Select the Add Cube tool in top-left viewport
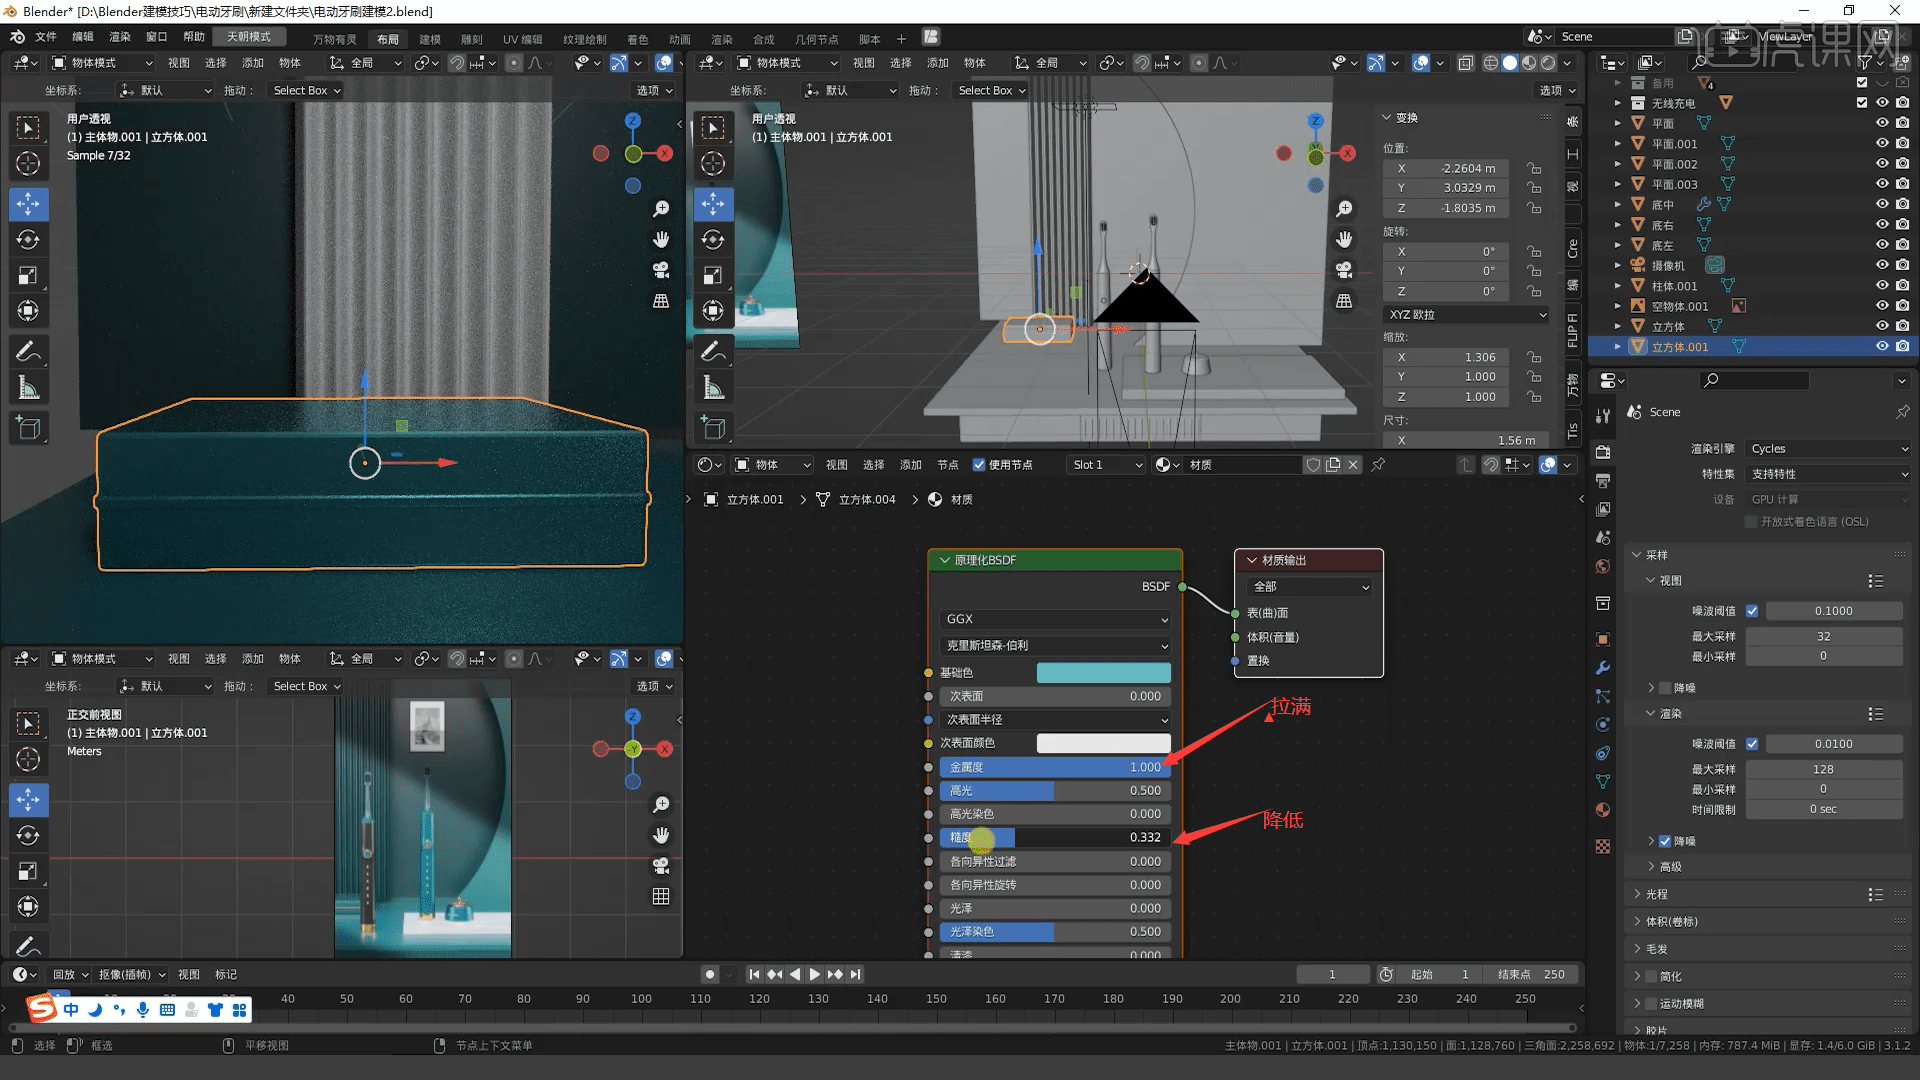Image resolution: width=1920 pixels, height=1080 pixels. [28, 428]
